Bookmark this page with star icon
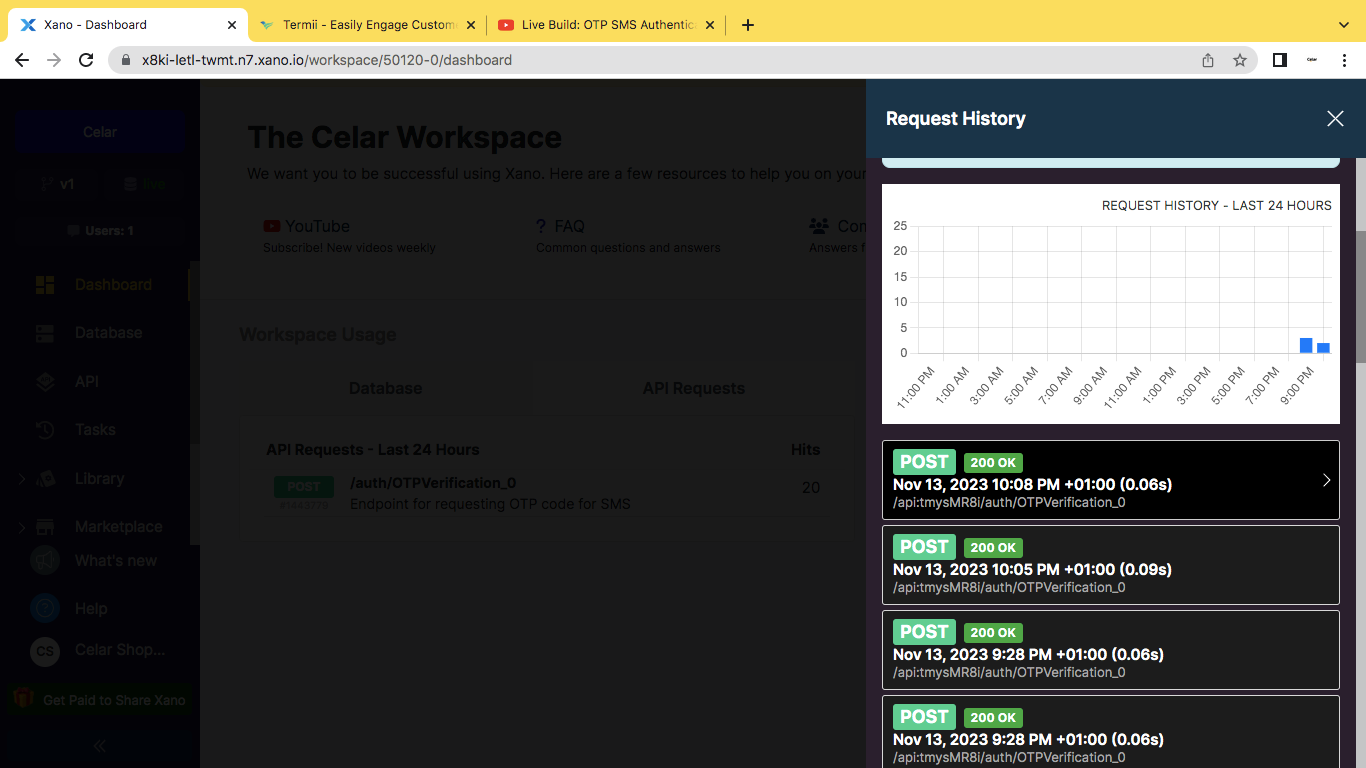Image resolution: width=1366 pixels, height=768 pixels. (x=1240, y=60)
